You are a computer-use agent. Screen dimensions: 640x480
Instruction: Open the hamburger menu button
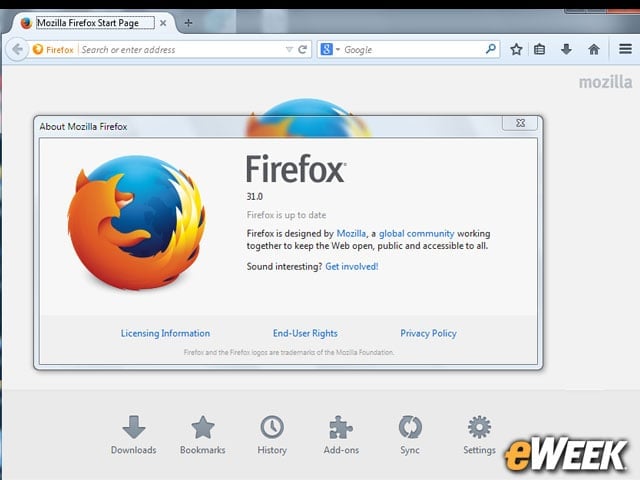click(x=625, y=49)
